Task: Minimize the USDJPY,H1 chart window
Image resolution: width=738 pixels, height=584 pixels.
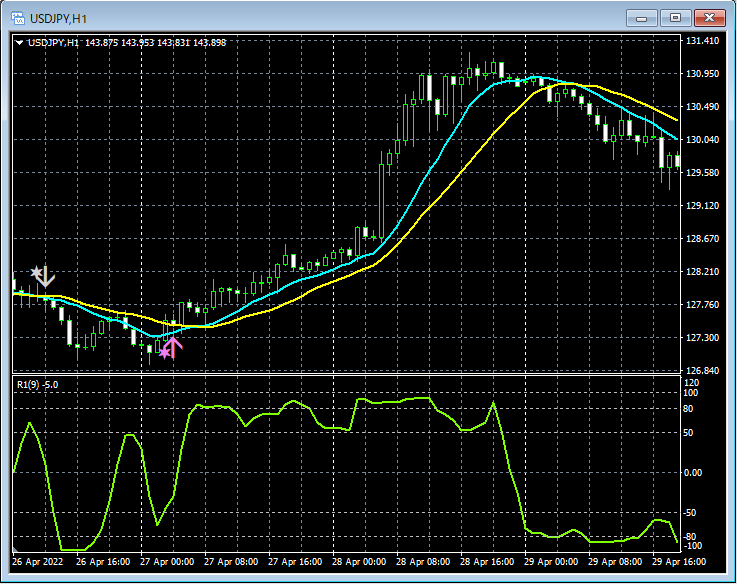Action: click(641, 18)
